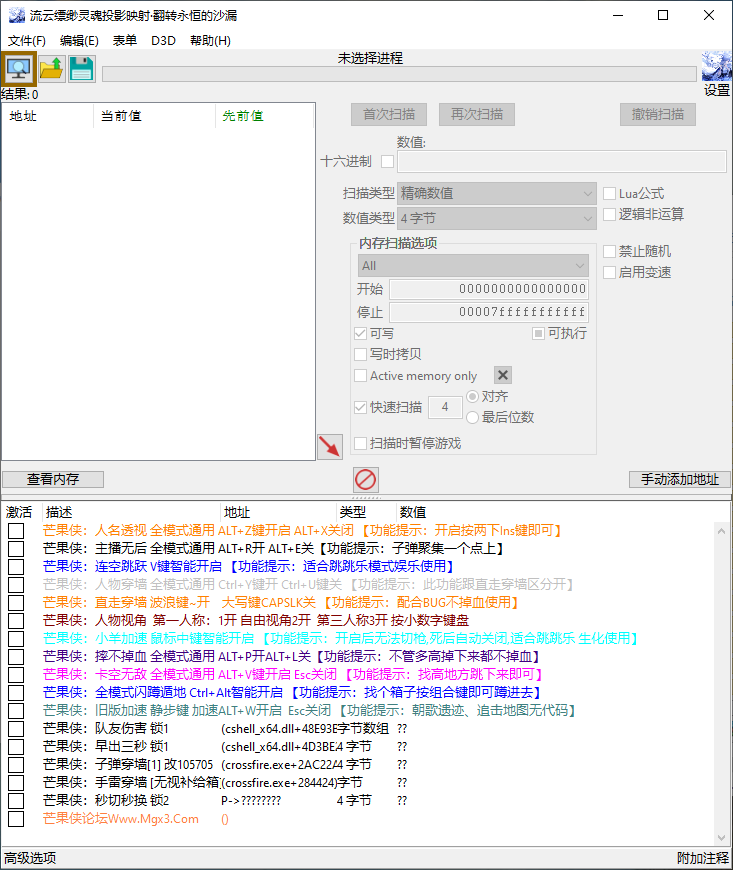The image size is (733, 870).
Task: Click the address list scrollbar up arrow
Action: click(x=721, y=531)
